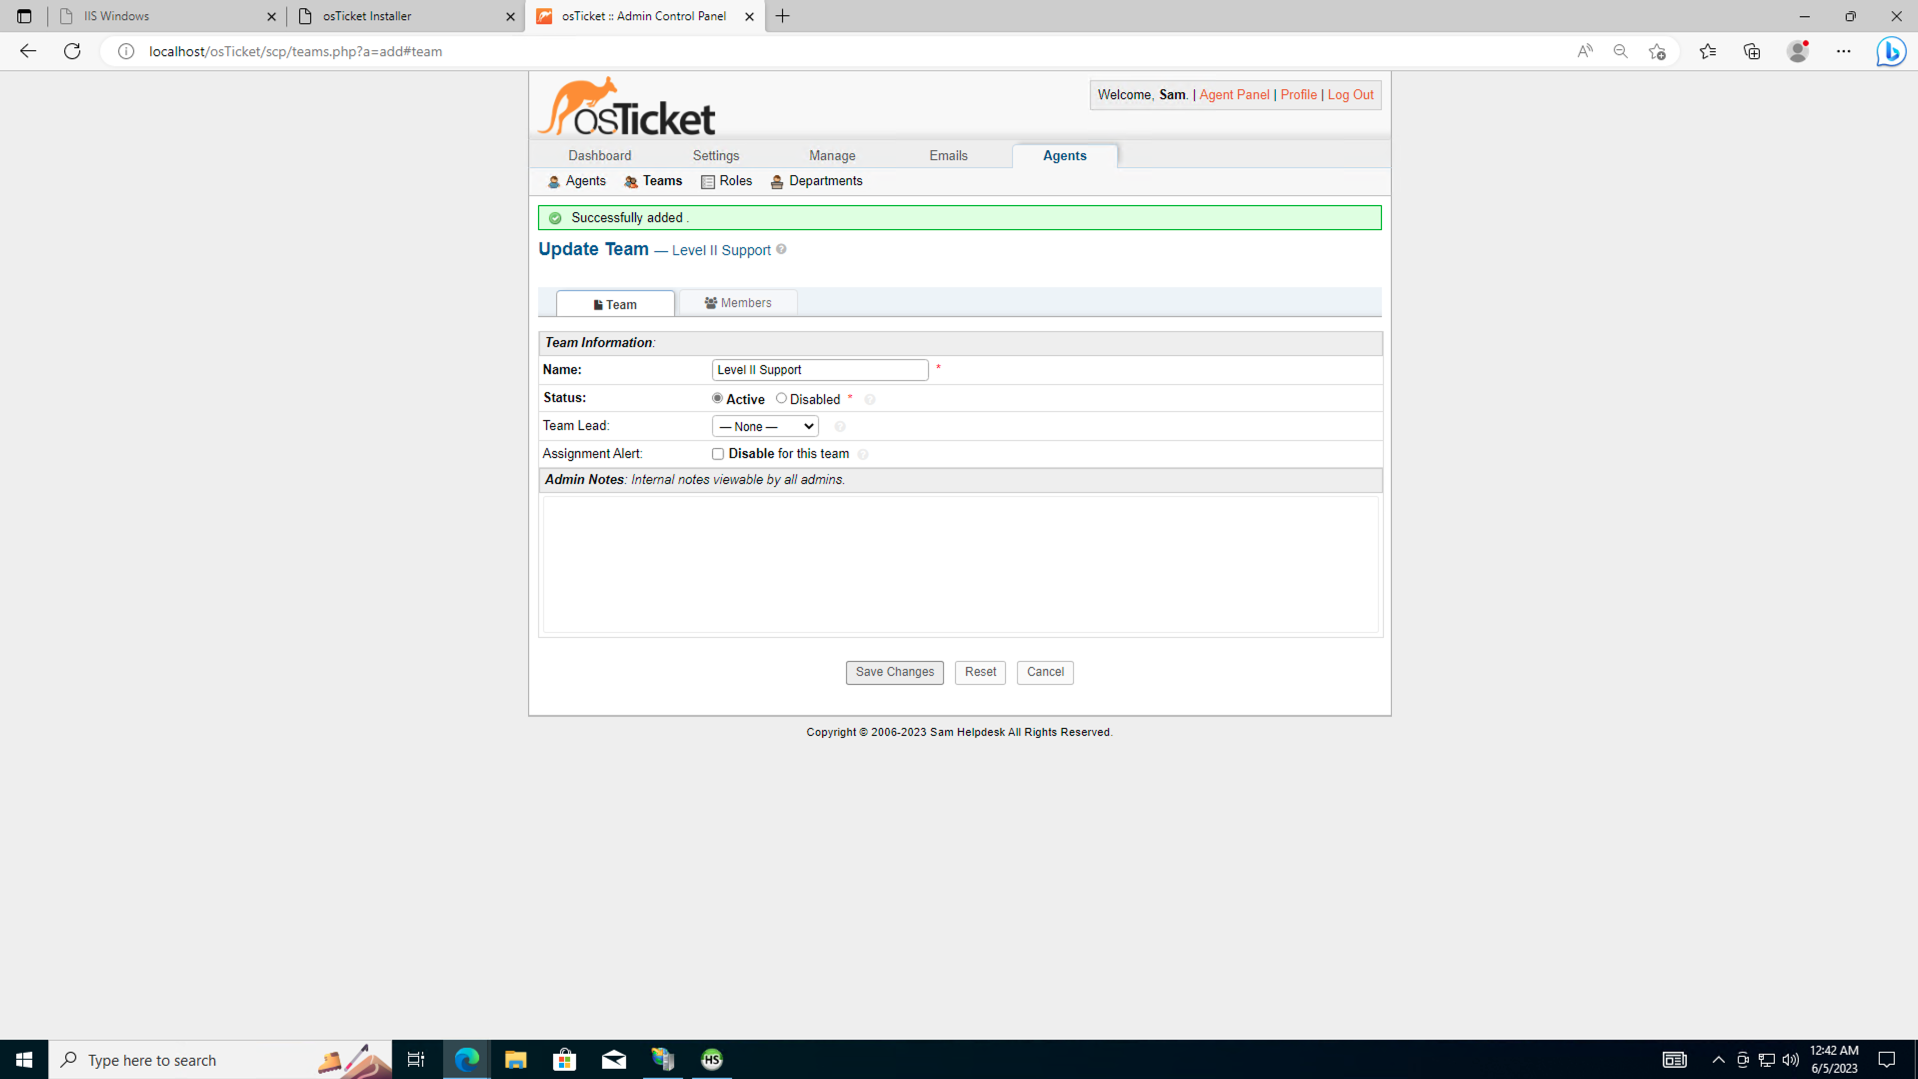Click the Save Changes button

[893, 672]
